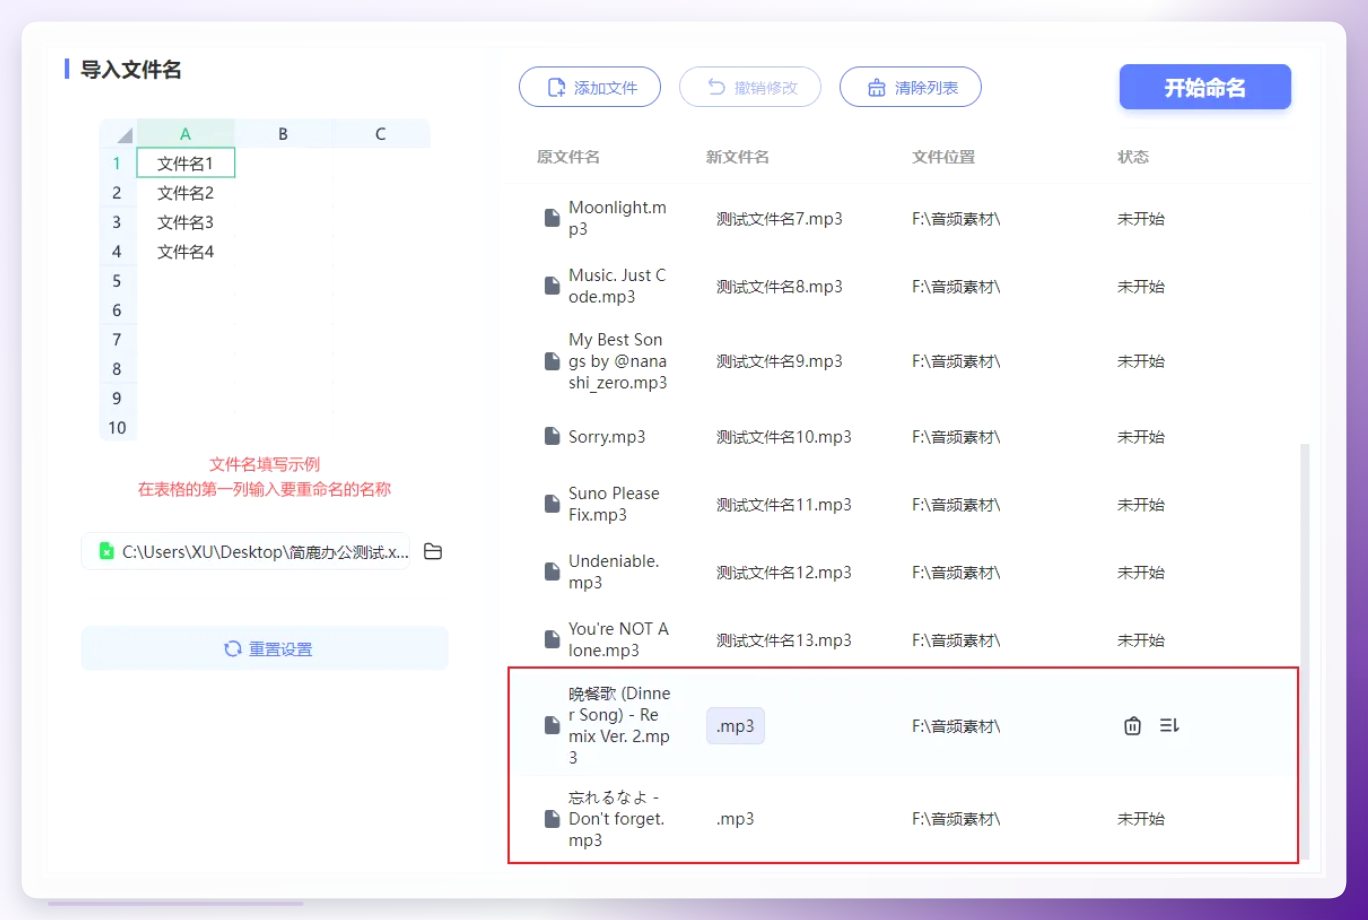Click new name 测试文件名11.mp3
This screenshot has height=920, width=1368.
(784, 505)
